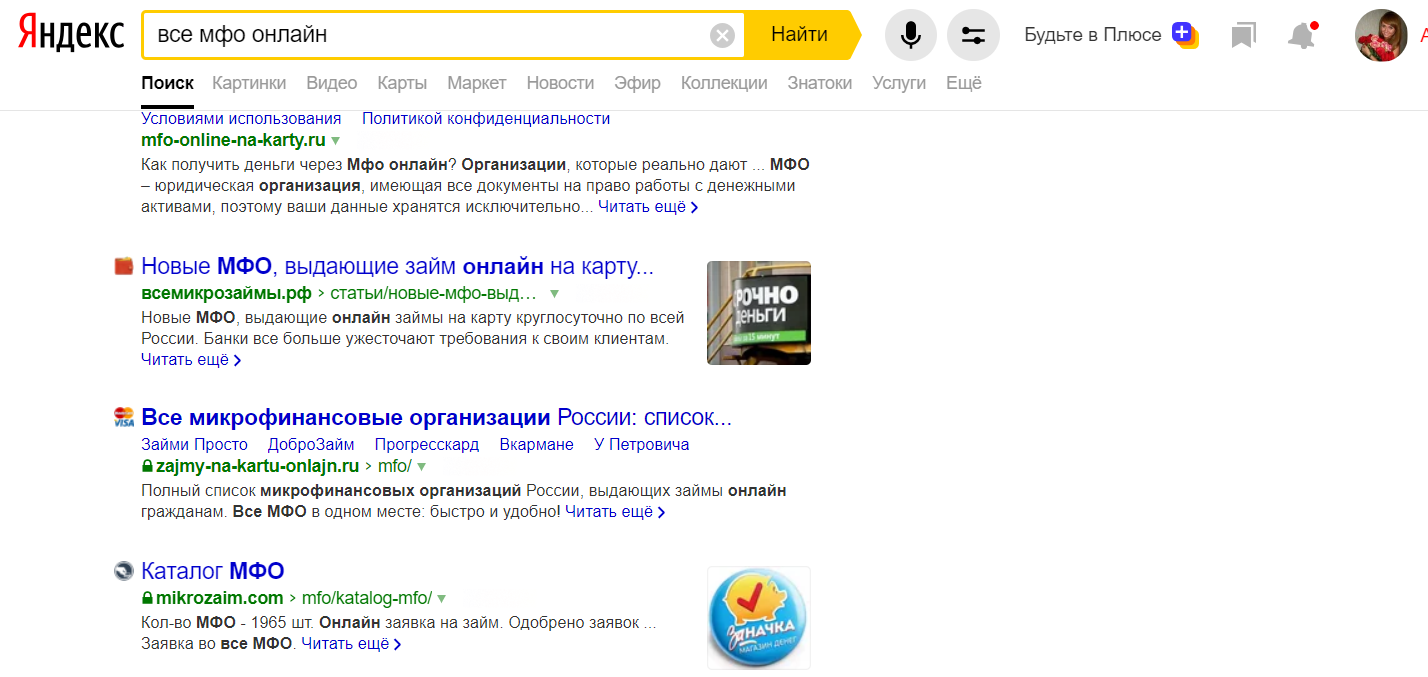Expand menu arrow next to всемикрозаймы.рф URL
Image resolution: width=1428 pixels, height=677 pixels.
click(x=554, y=294)
